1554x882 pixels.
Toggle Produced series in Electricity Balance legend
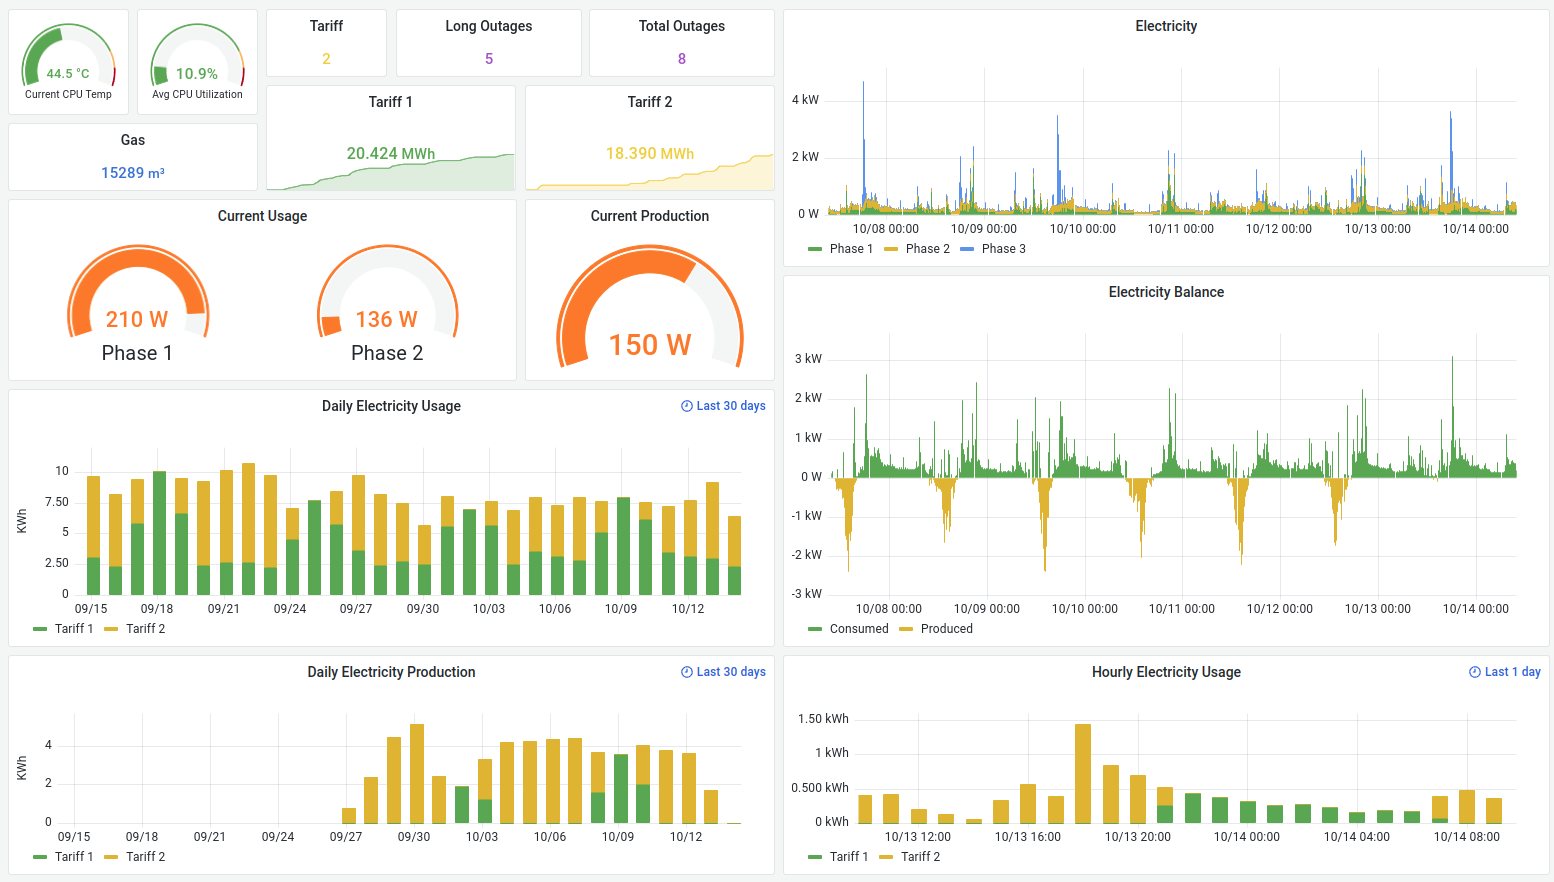946,629
